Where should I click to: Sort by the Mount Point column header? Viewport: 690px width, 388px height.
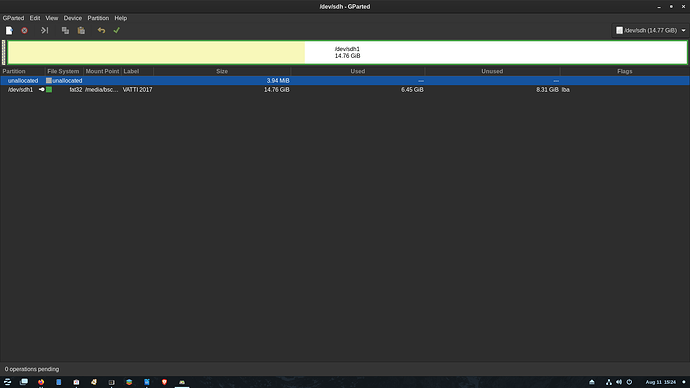pyautogui.click(x=102, y=71)
